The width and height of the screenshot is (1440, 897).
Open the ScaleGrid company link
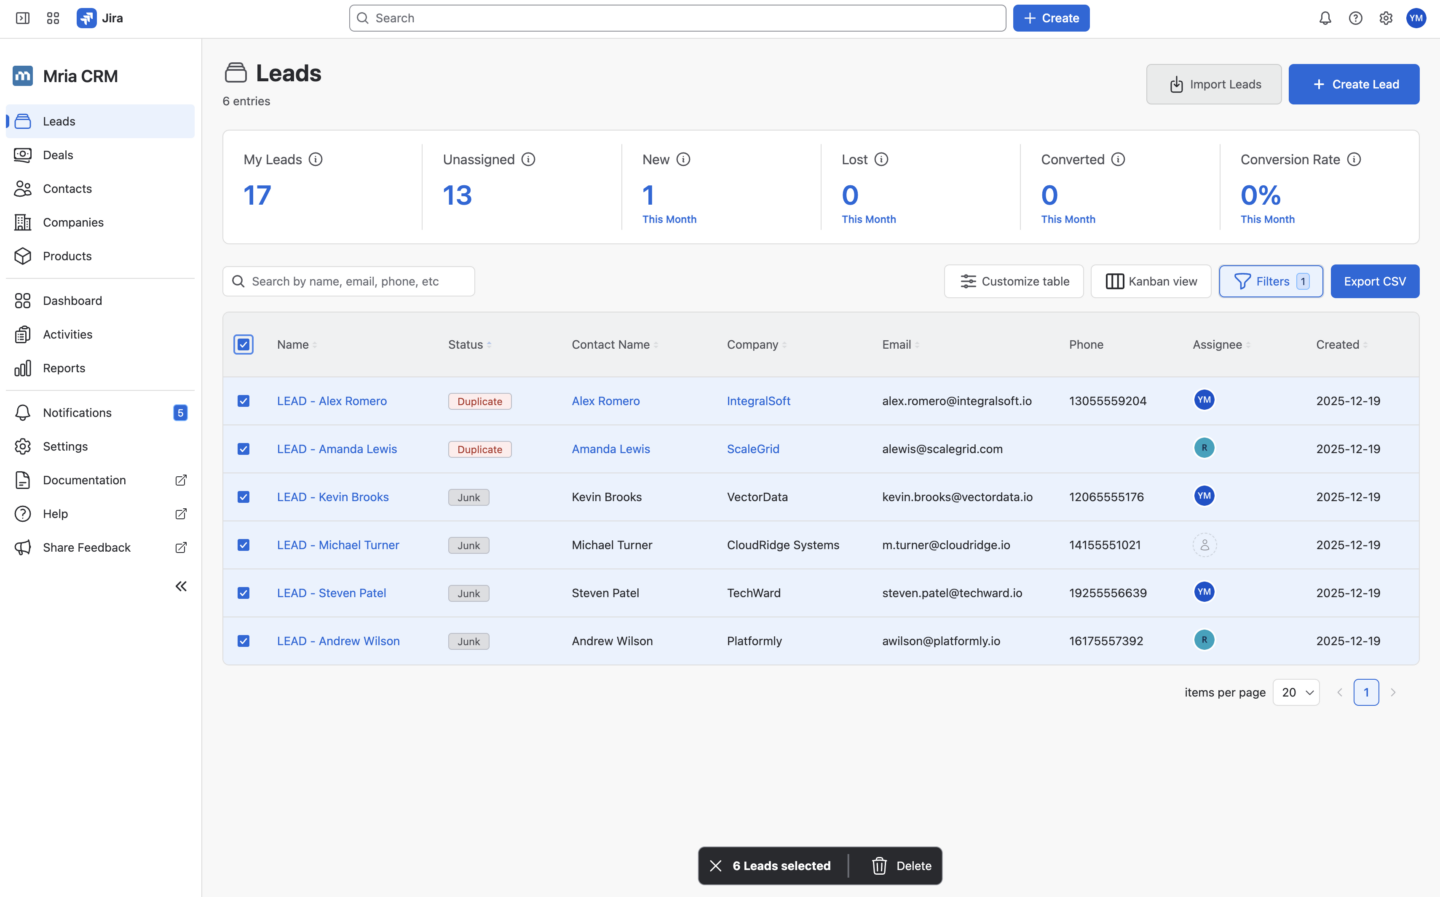click(753, 449)
